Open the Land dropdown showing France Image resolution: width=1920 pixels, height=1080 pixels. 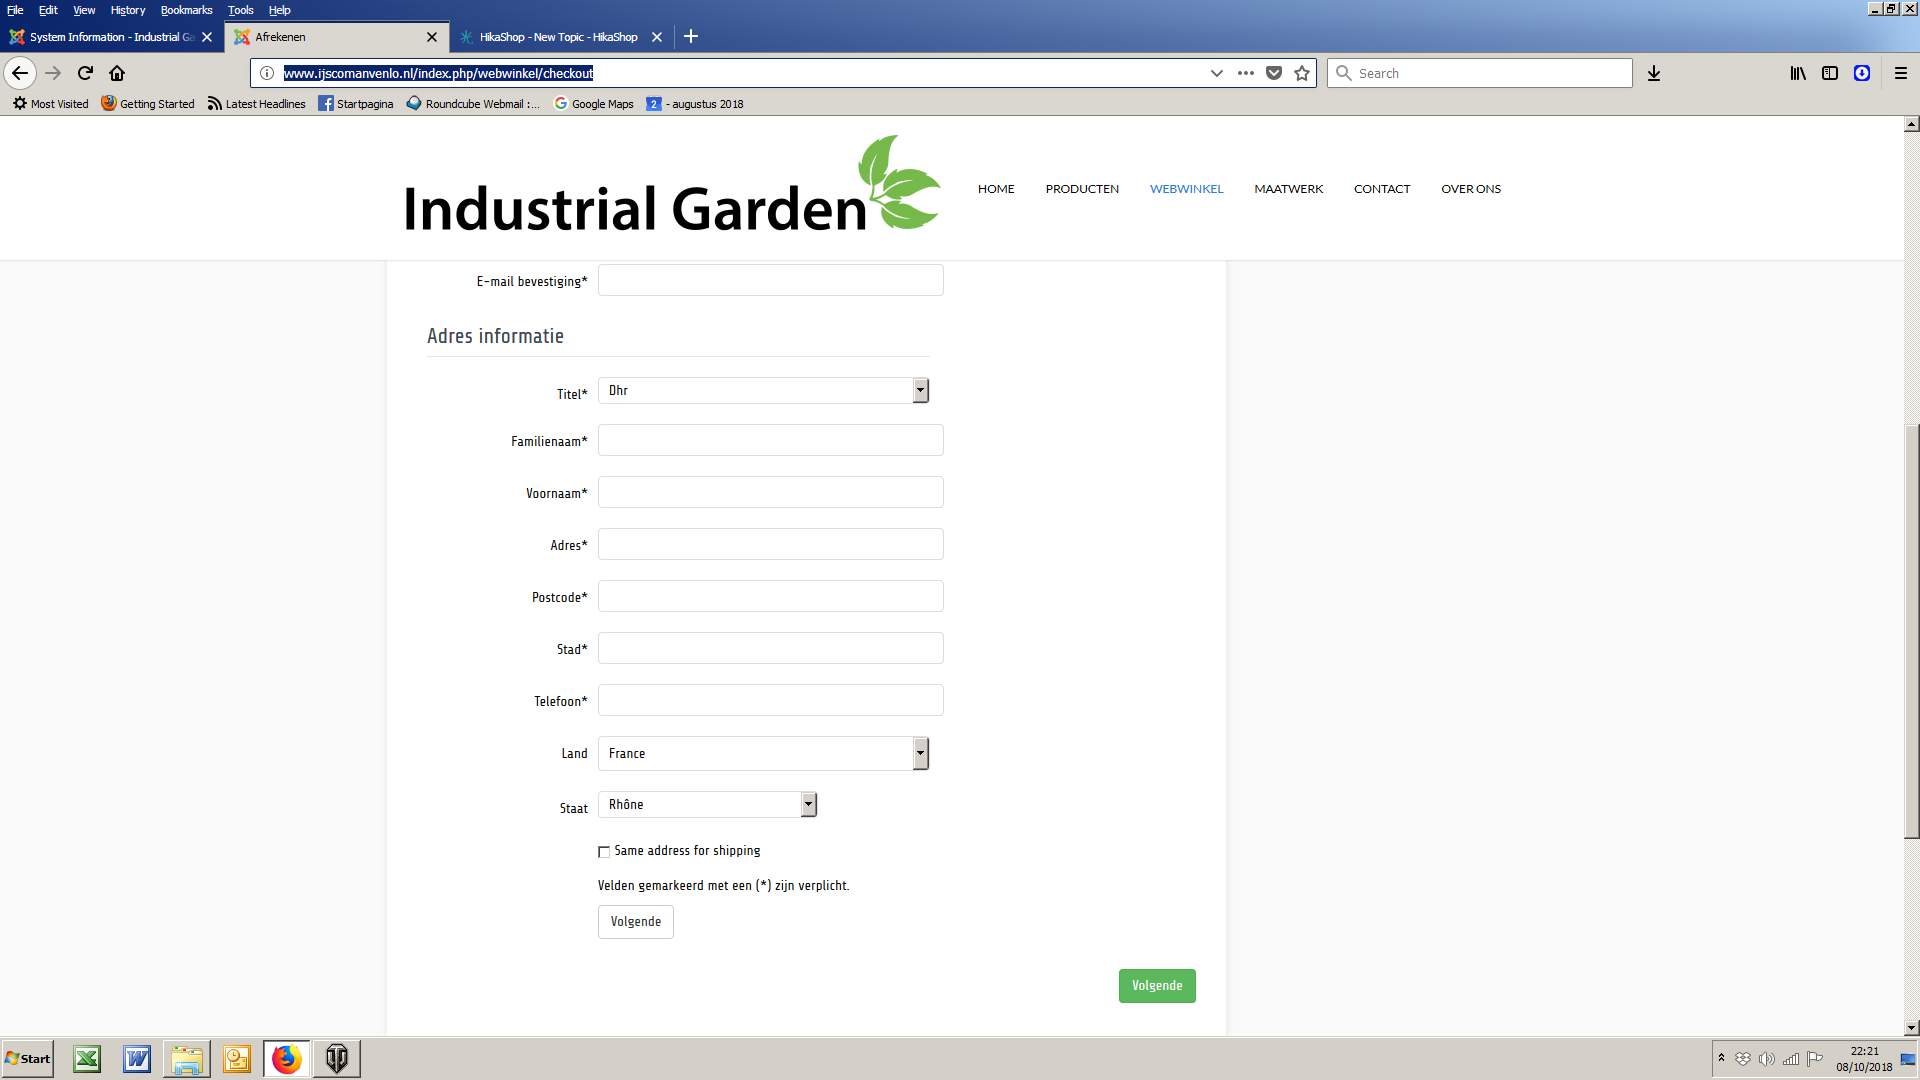coord(764,754)
